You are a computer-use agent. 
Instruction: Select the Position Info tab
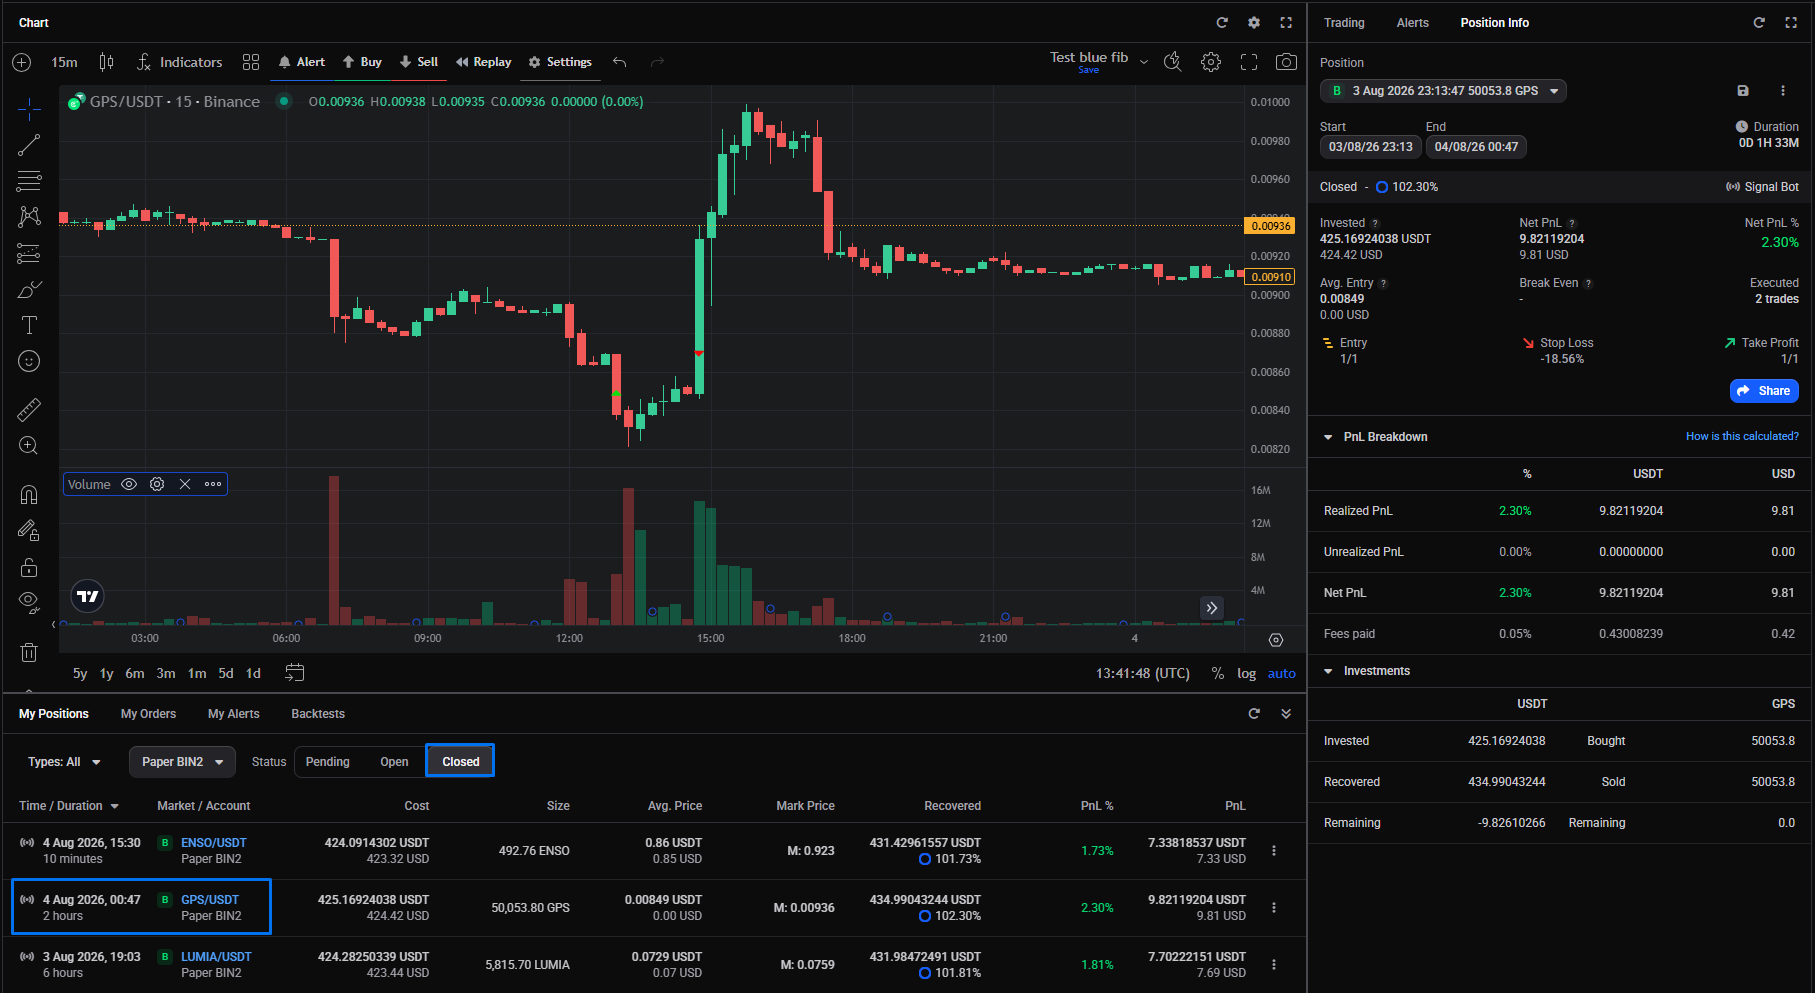pyautogui.click(x=1494, y=22)
